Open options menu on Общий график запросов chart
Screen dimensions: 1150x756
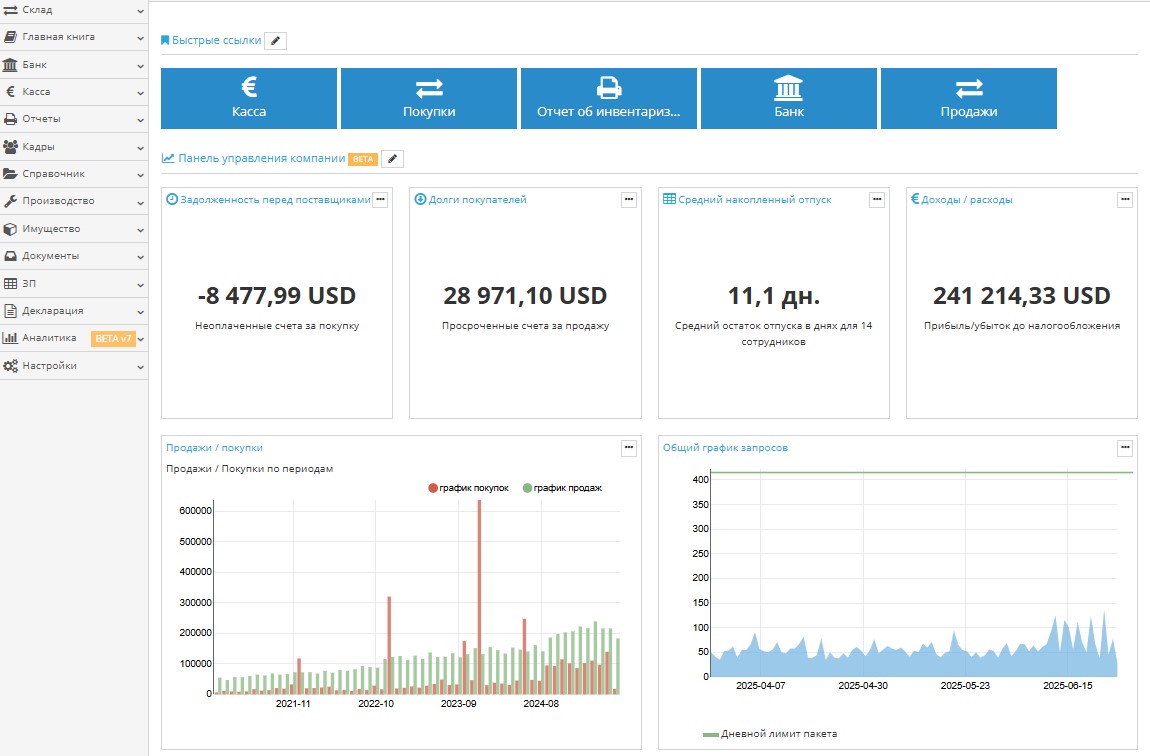pyautogui.click(x=1125, y=448)
